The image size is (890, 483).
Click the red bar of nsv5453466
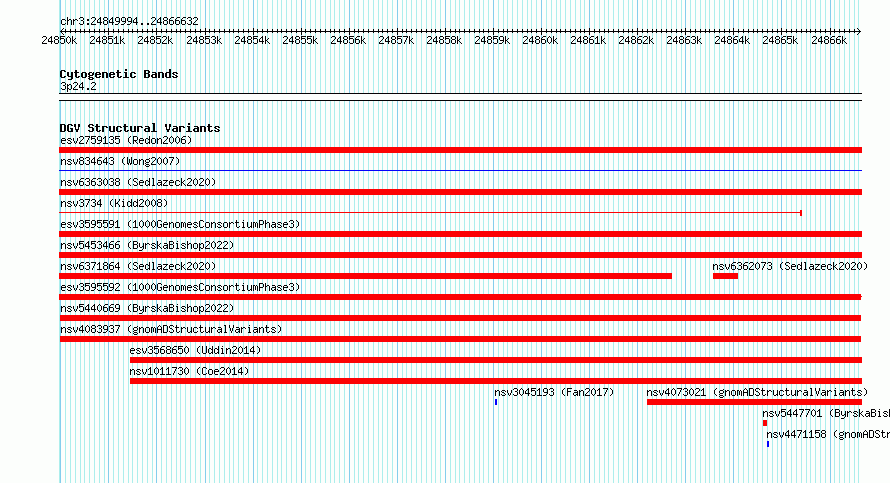coord(460,255)
